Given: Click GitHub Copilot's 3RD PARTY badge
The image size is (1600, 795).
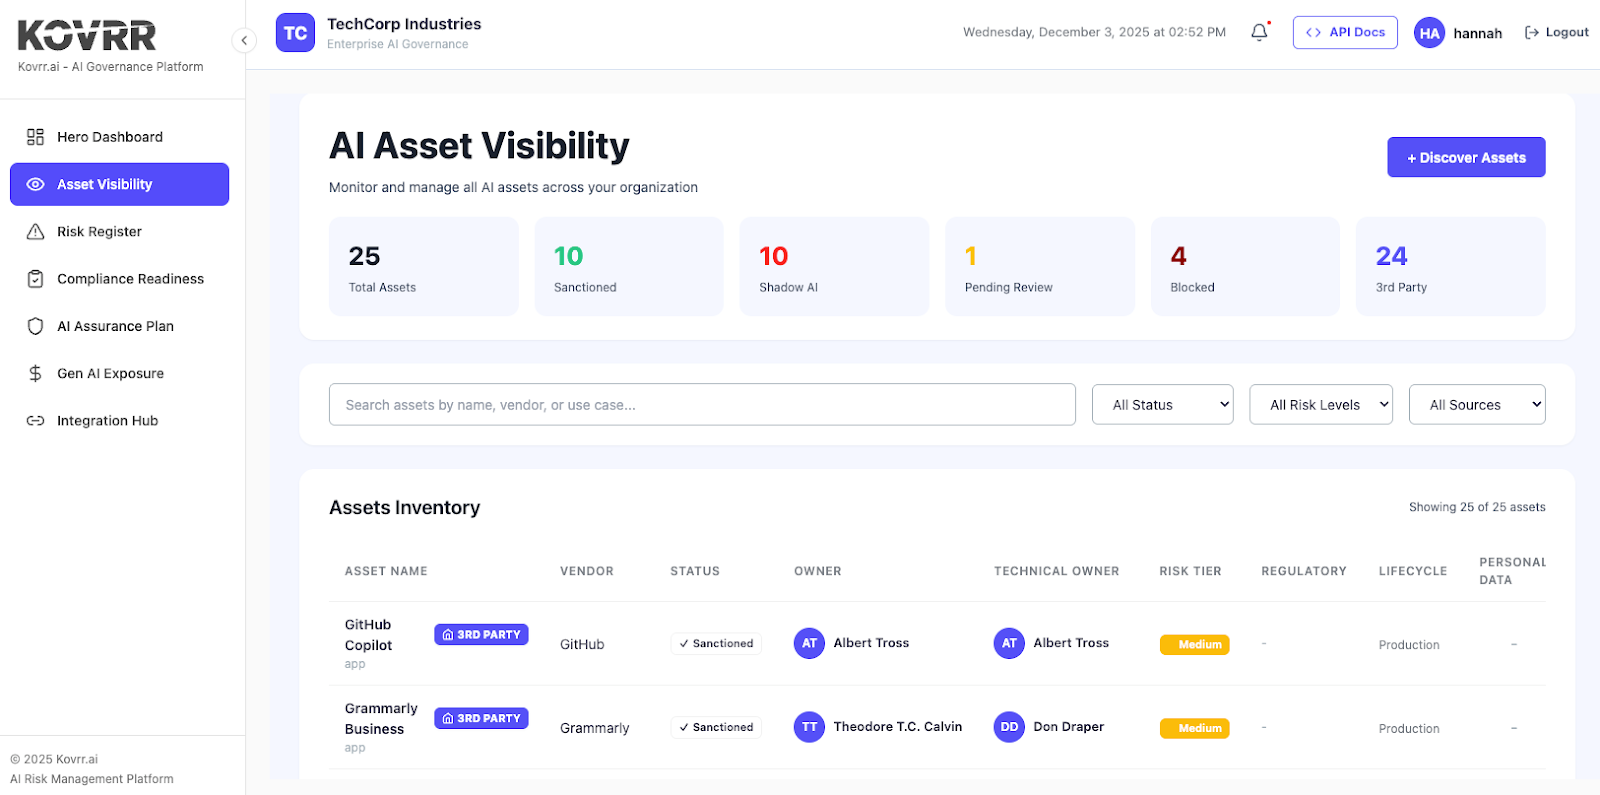Looking at the screenshot, I should 481,634.
